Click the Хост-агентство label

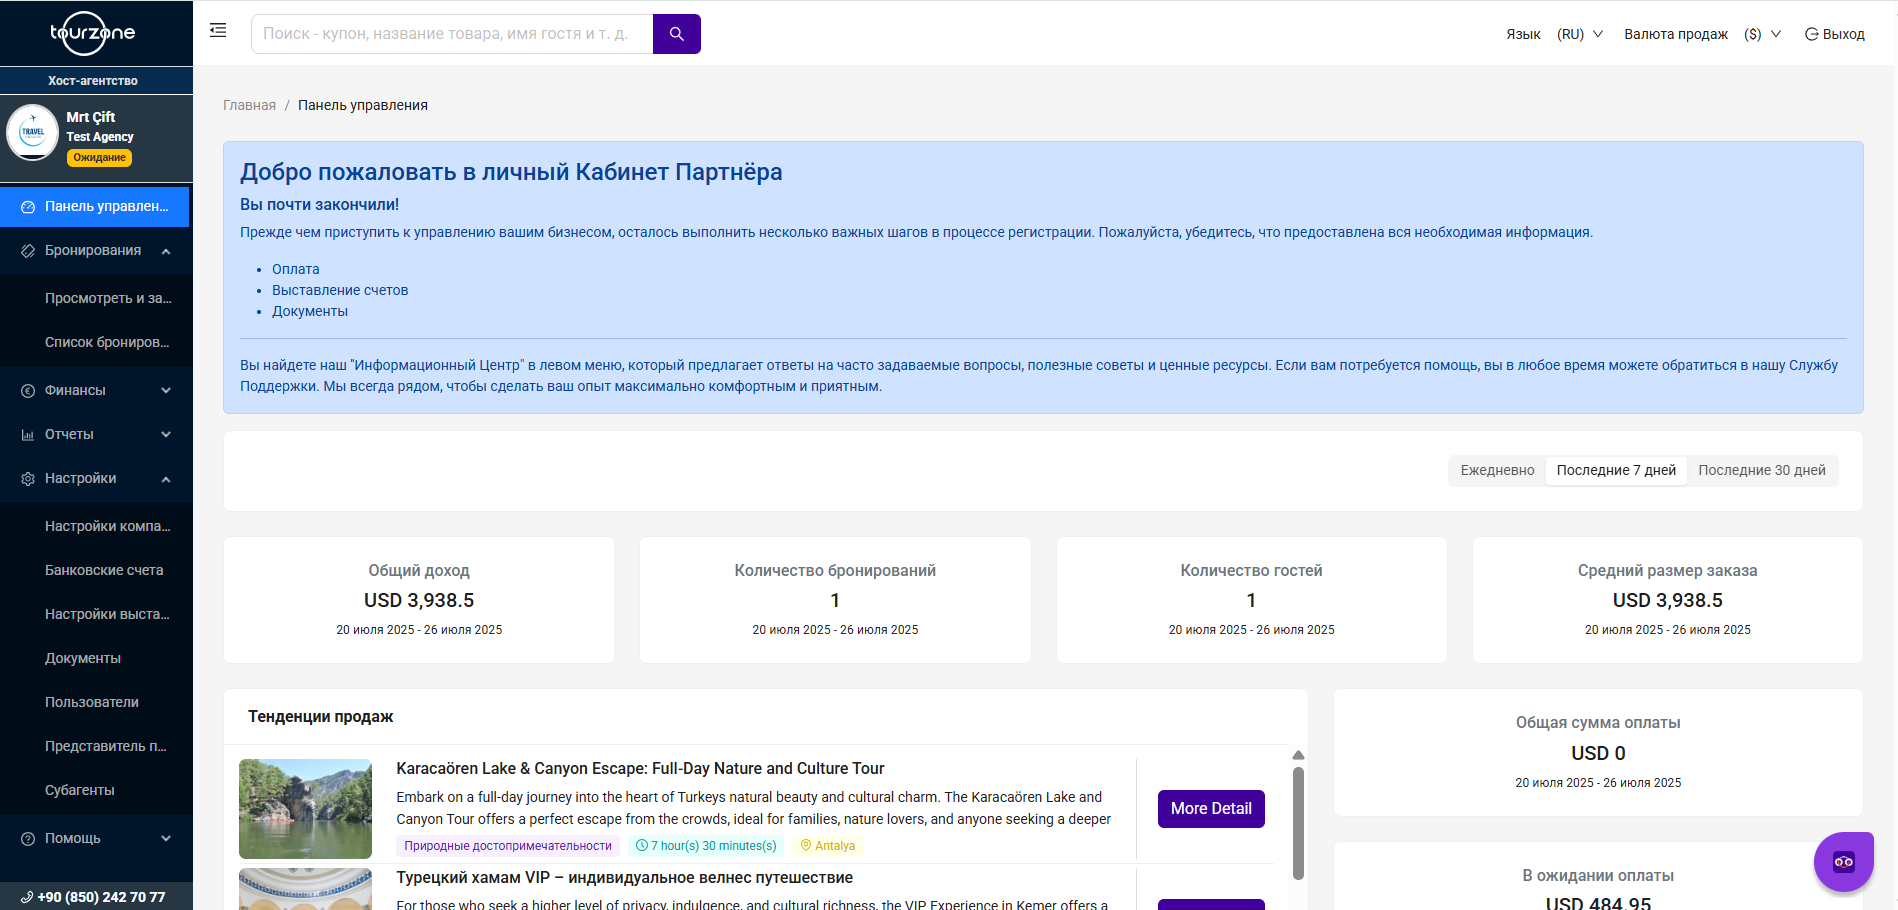93,81
